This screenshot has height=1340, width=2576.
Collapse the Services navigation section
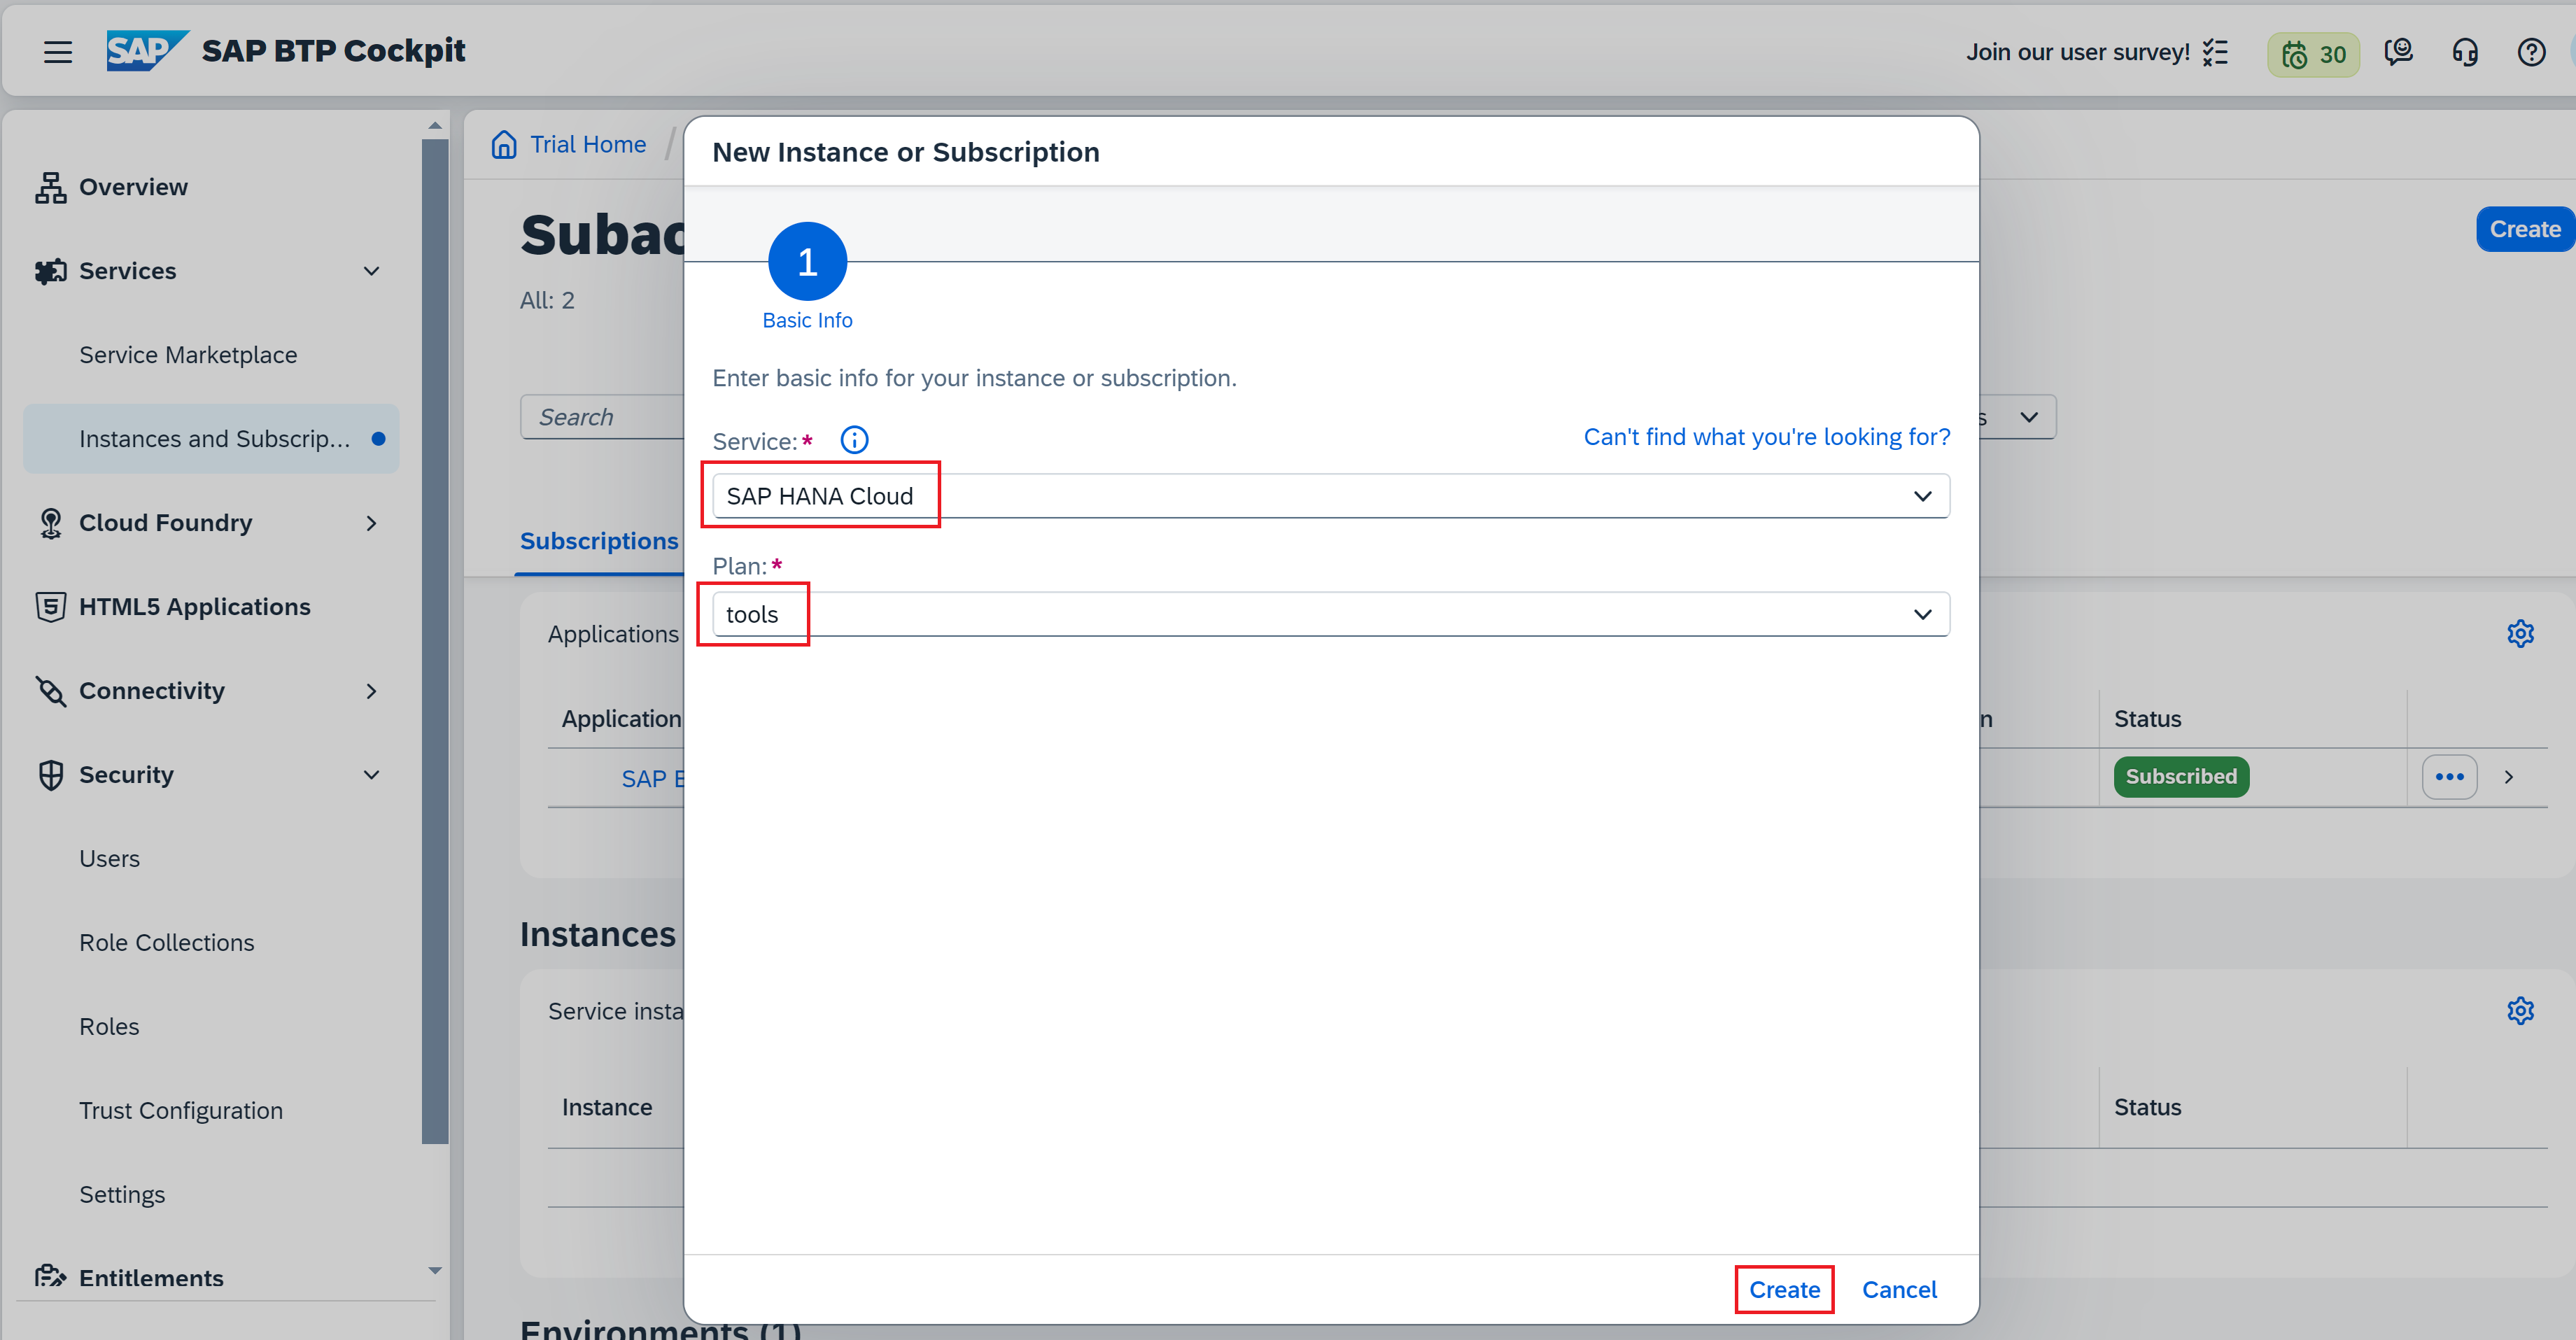371,271
